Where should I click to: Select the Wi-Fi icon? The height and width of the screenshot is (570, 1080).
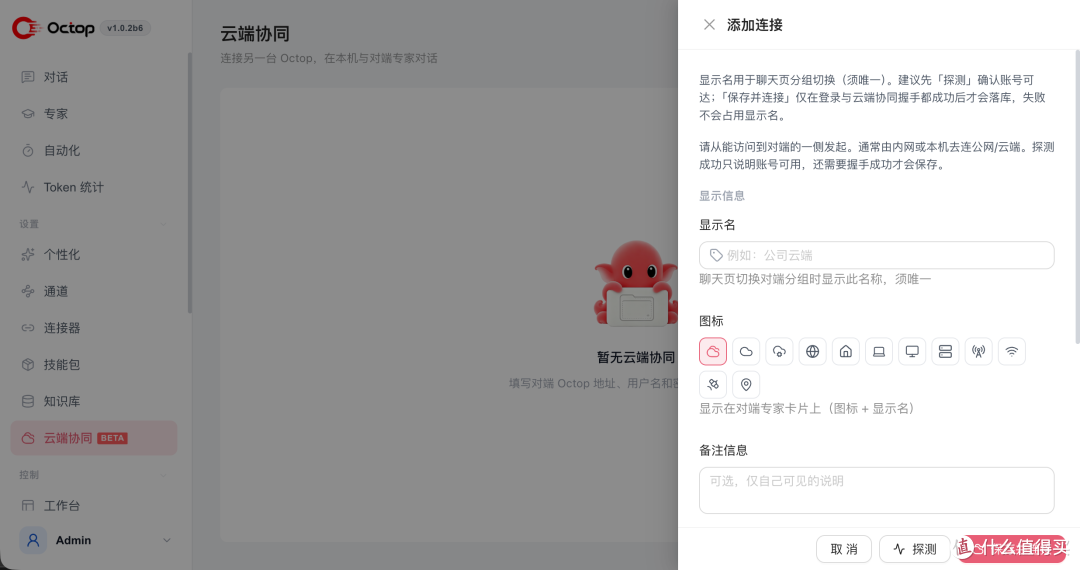(x=1012, y=352)
